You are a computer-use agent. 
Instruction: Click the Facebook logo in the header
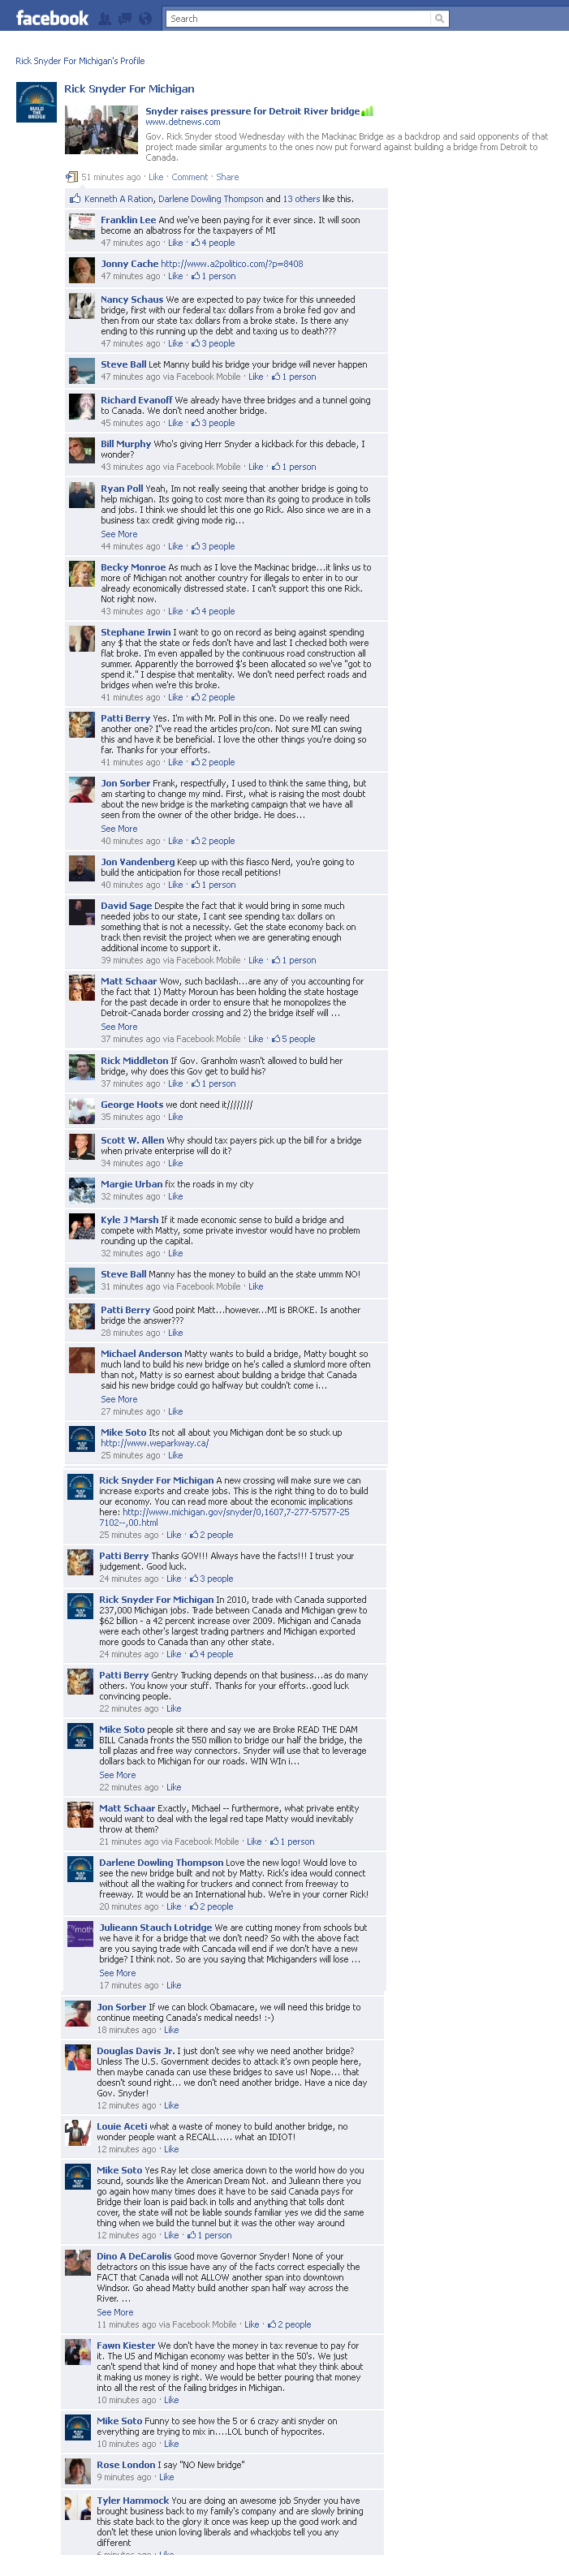[x=52, y=18]
